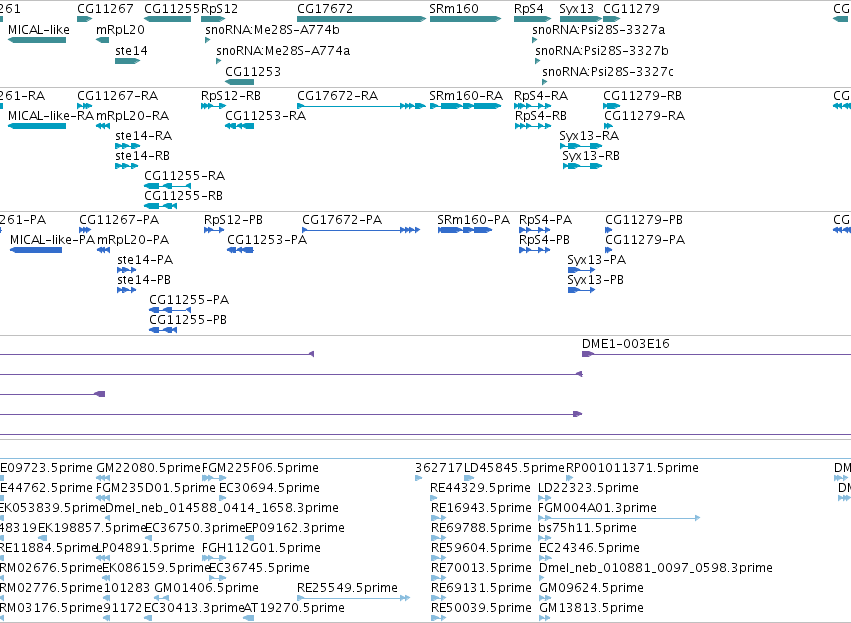Open the MICAL-like-PA protein label
Image resolution: width=851 pixels, height=623 pixels.
pyautogui.click(x=53, y=239)
